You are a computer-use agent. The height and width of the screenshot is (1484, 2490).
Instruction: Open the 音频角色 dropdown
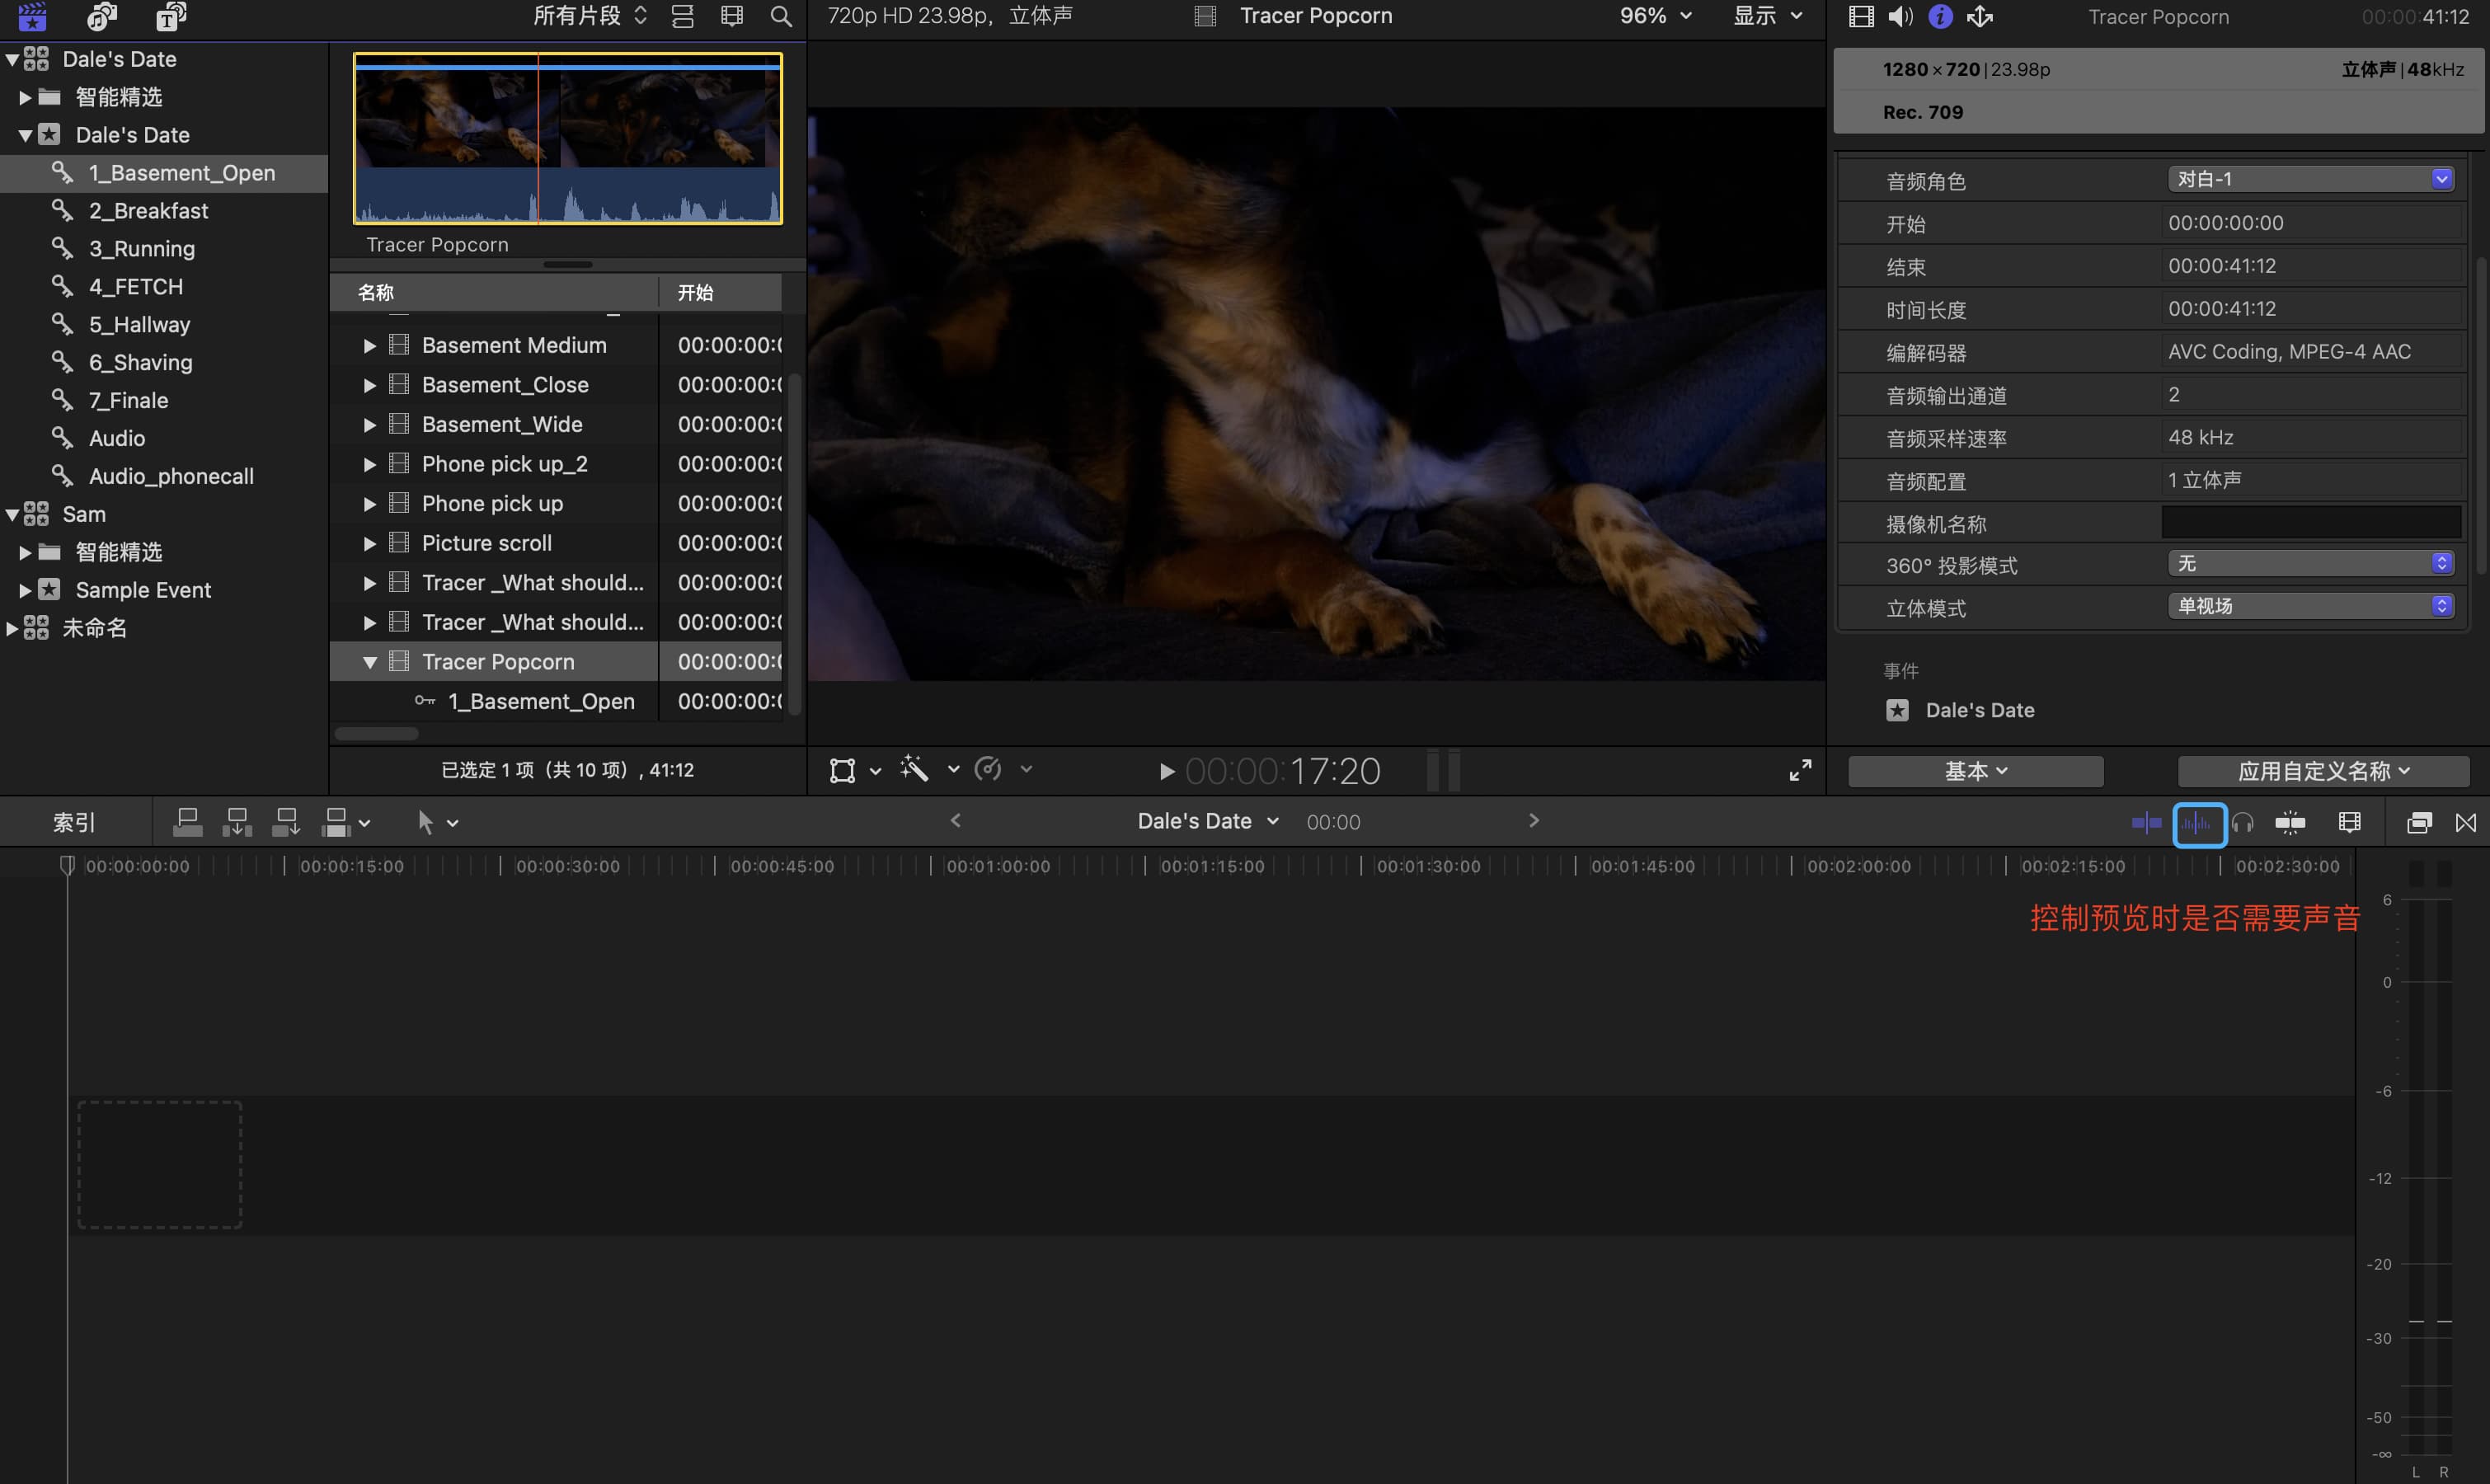point(2311,179)
